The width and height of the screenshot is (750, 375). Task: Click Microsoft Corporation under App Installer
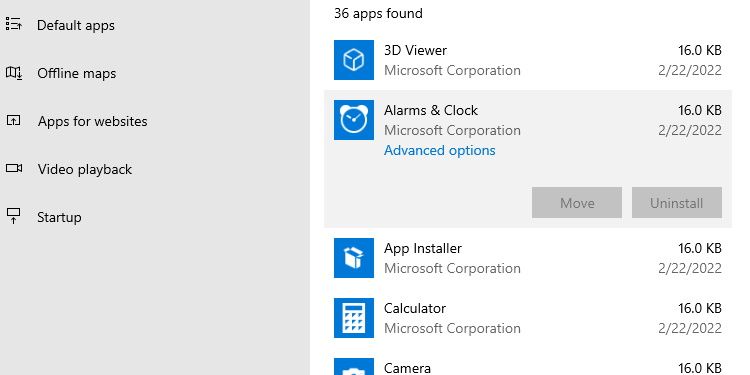[452, 268]
